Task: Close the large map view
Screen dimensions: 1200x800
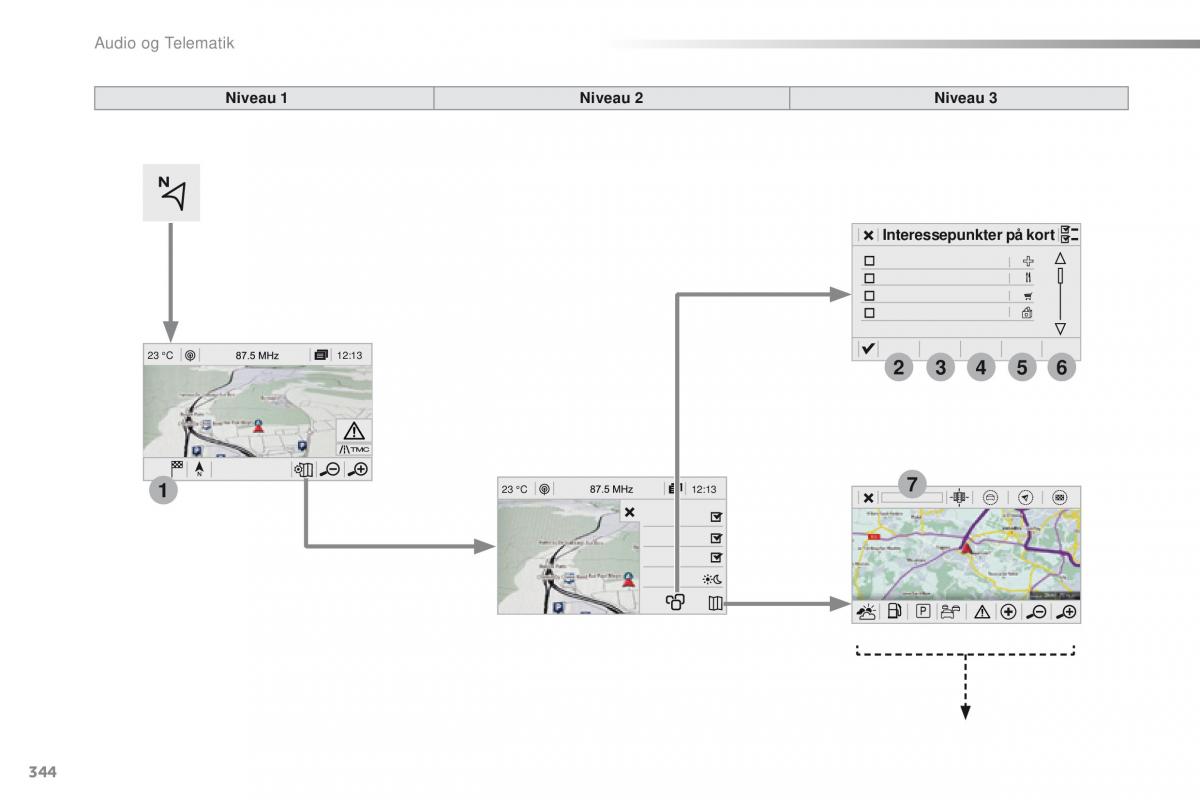Action: tap(868, 497)
